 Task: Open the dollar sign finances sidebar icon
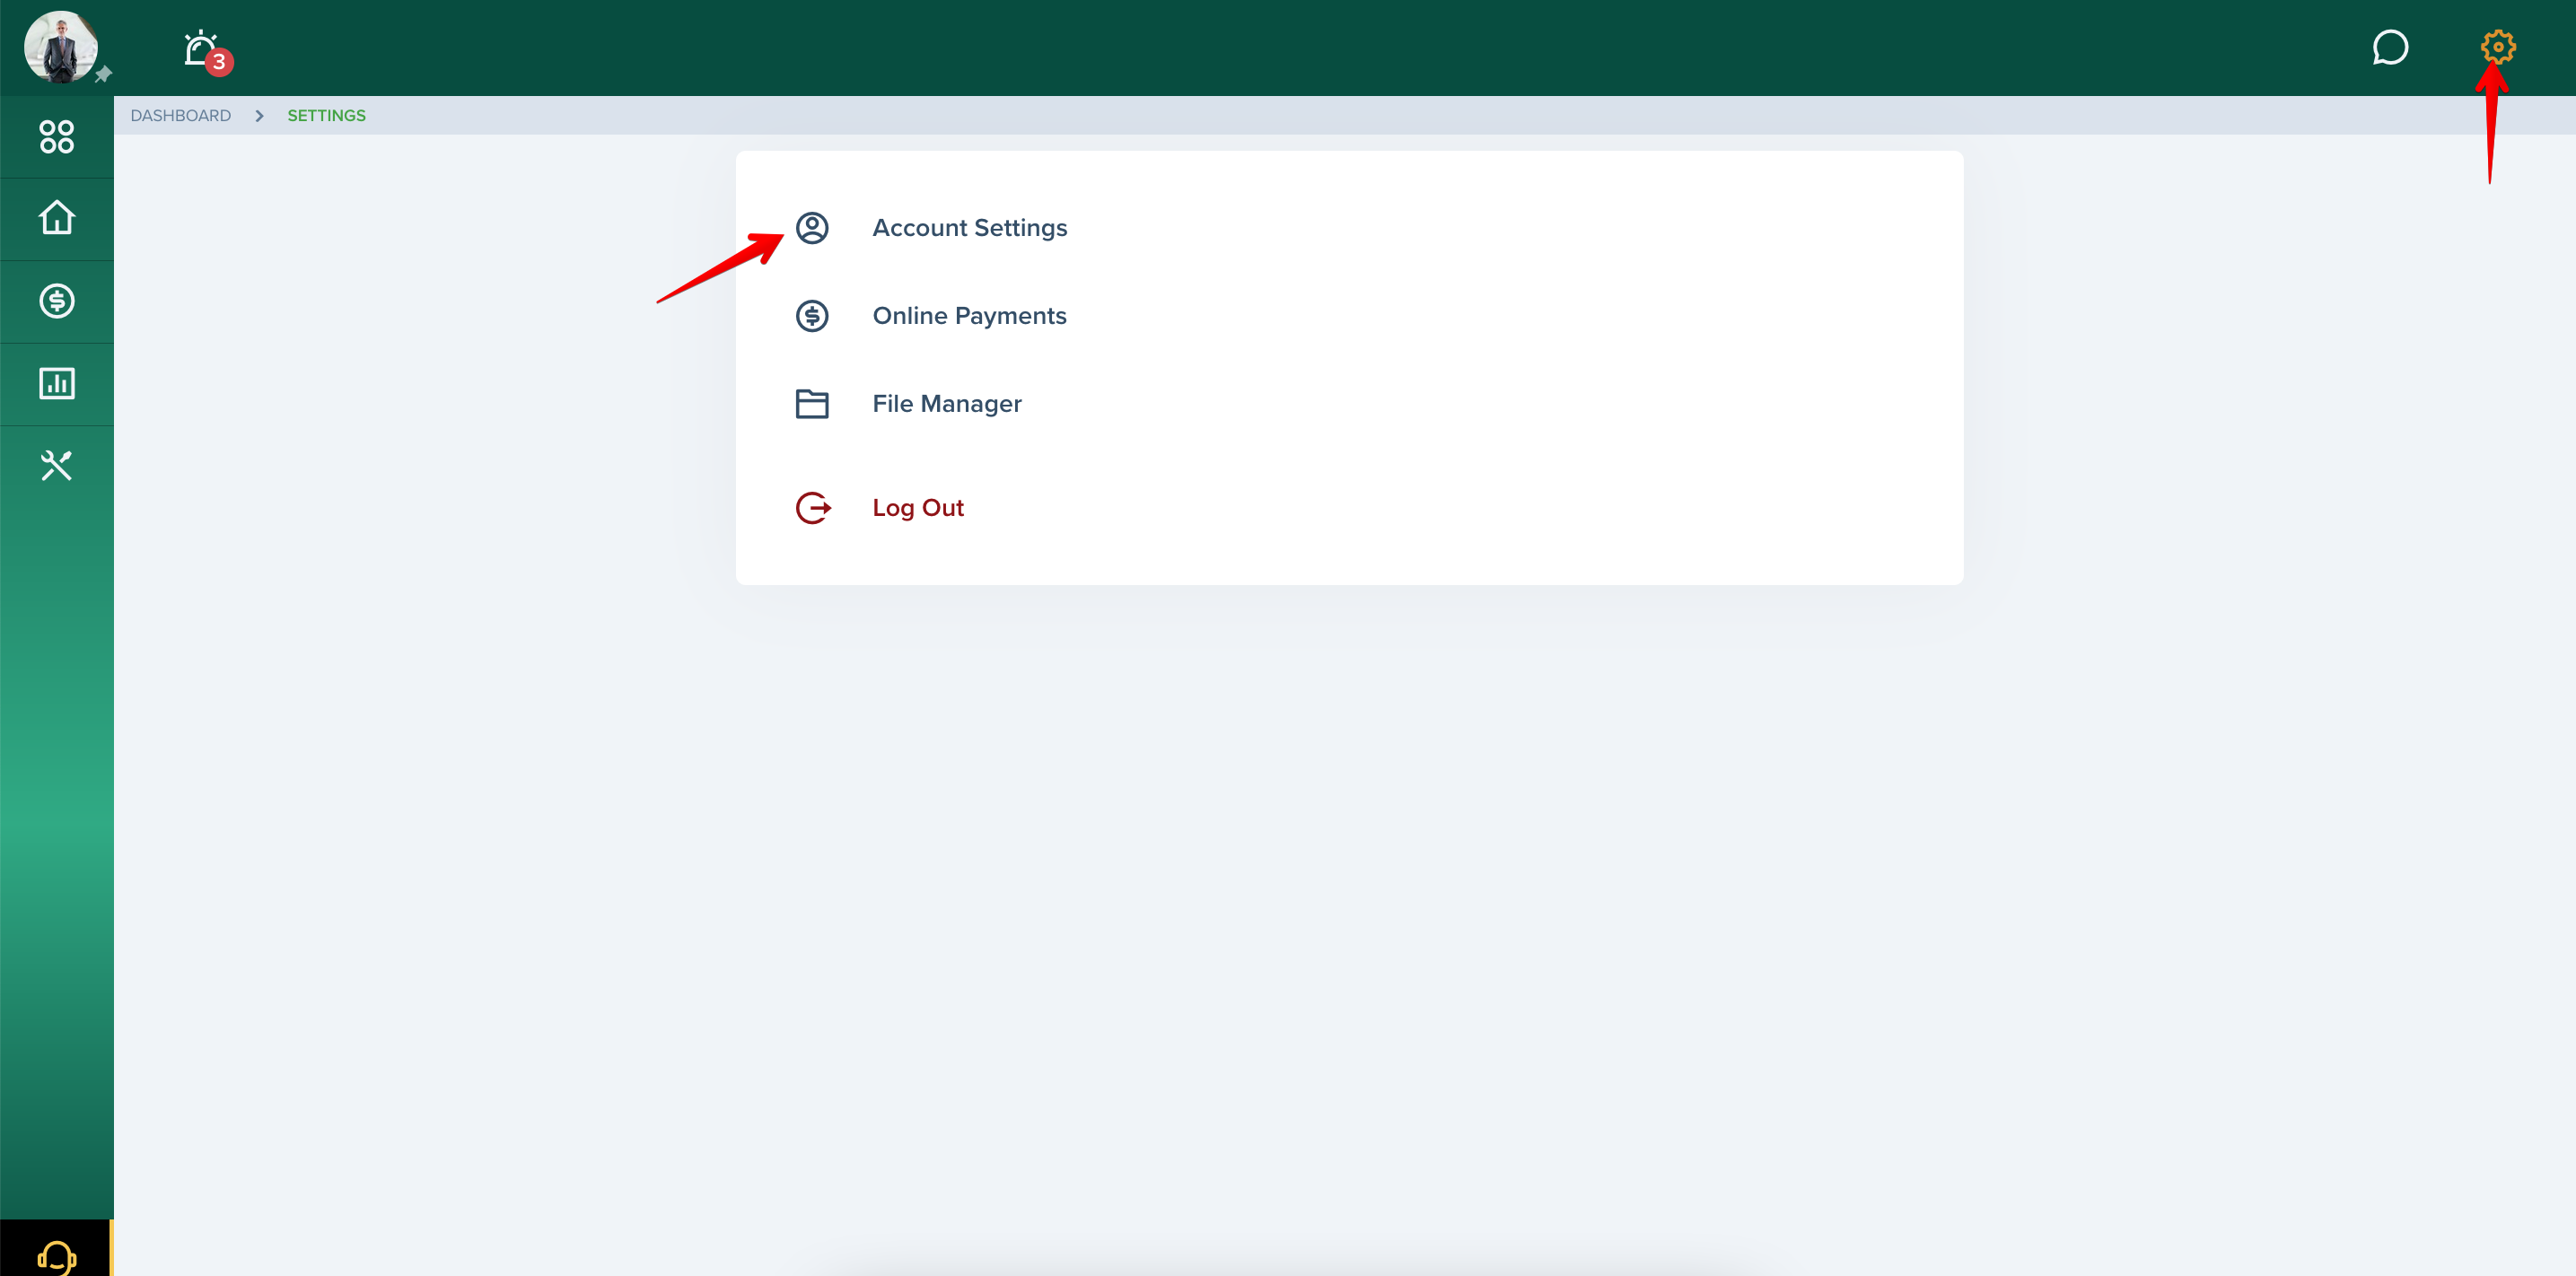(57, 301)
